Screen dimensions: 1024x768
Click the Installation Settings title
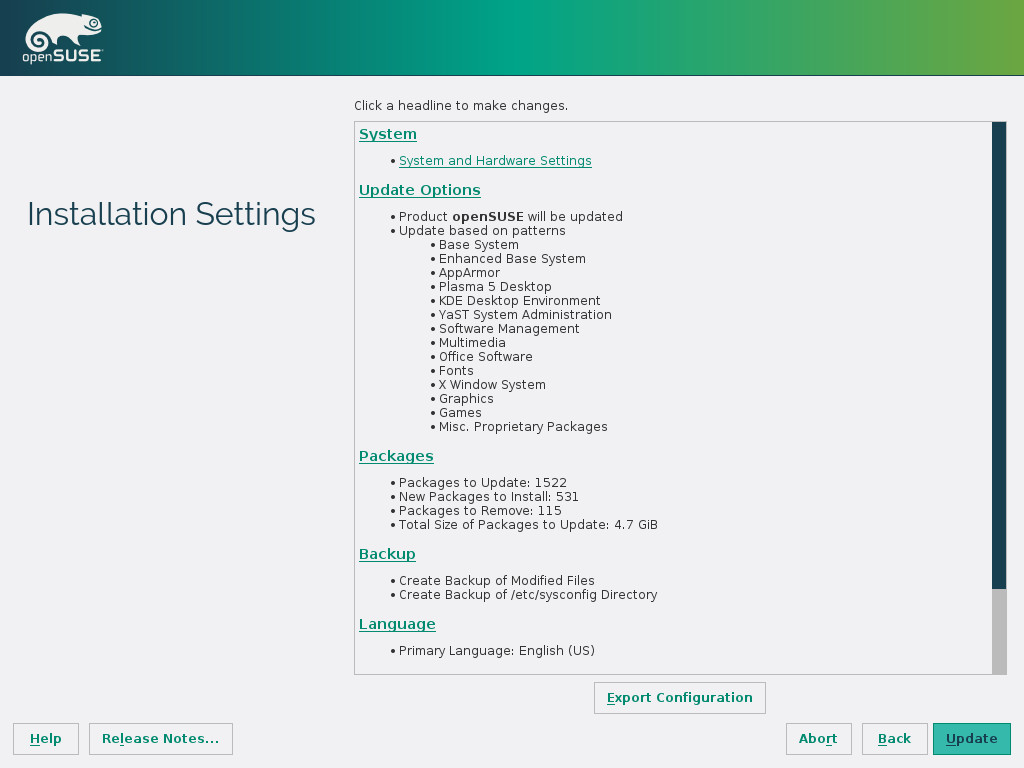pos(171,214)
